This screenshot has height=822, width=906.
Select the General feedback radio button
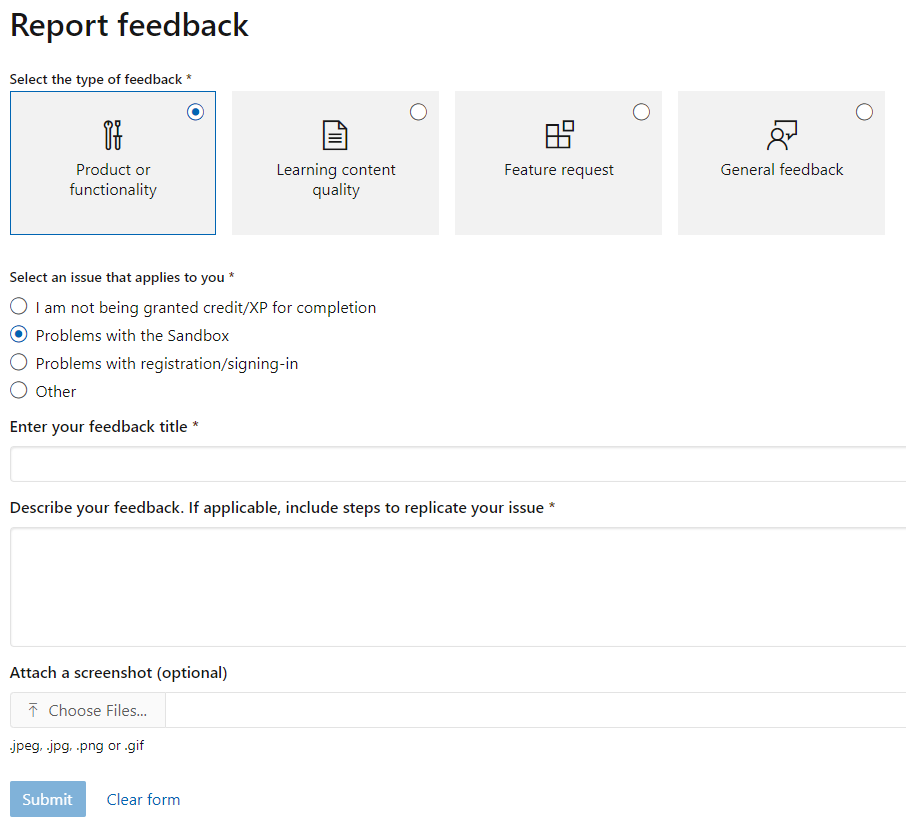click(x=864, y=112)
